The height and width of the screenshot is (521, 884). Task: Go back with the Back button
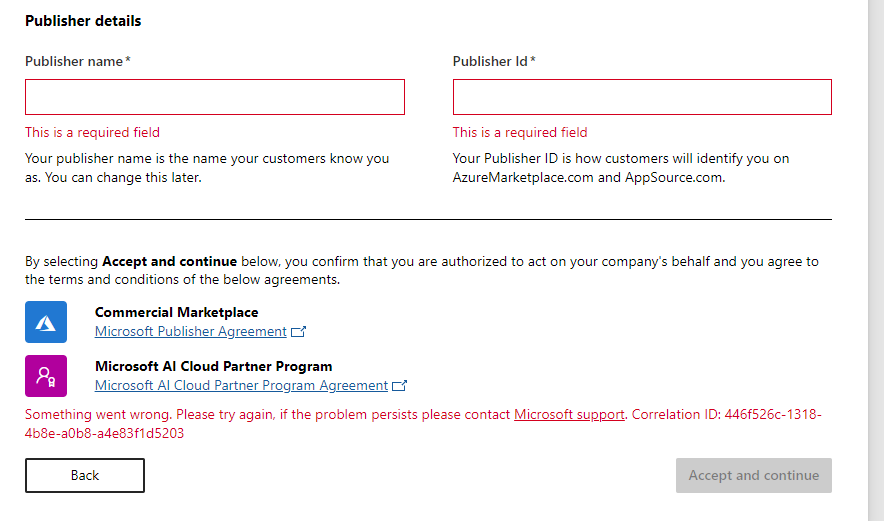click(85, 475)
